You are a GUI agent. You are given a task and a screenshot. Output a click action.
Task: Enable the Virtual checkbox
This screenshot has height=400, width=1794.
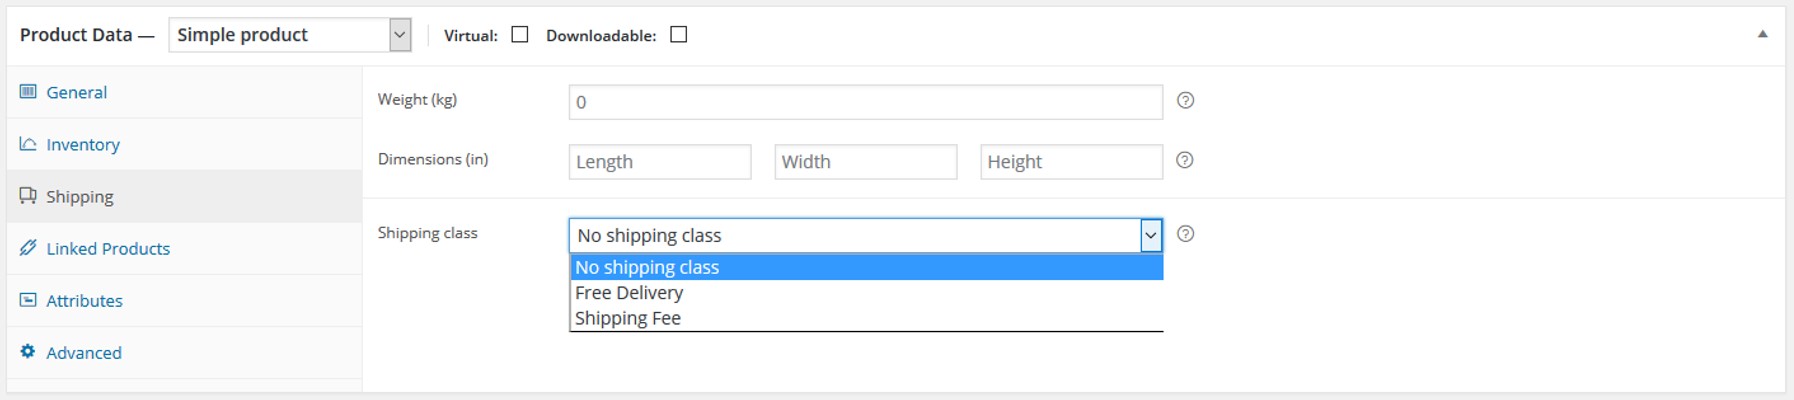(520, 35)
